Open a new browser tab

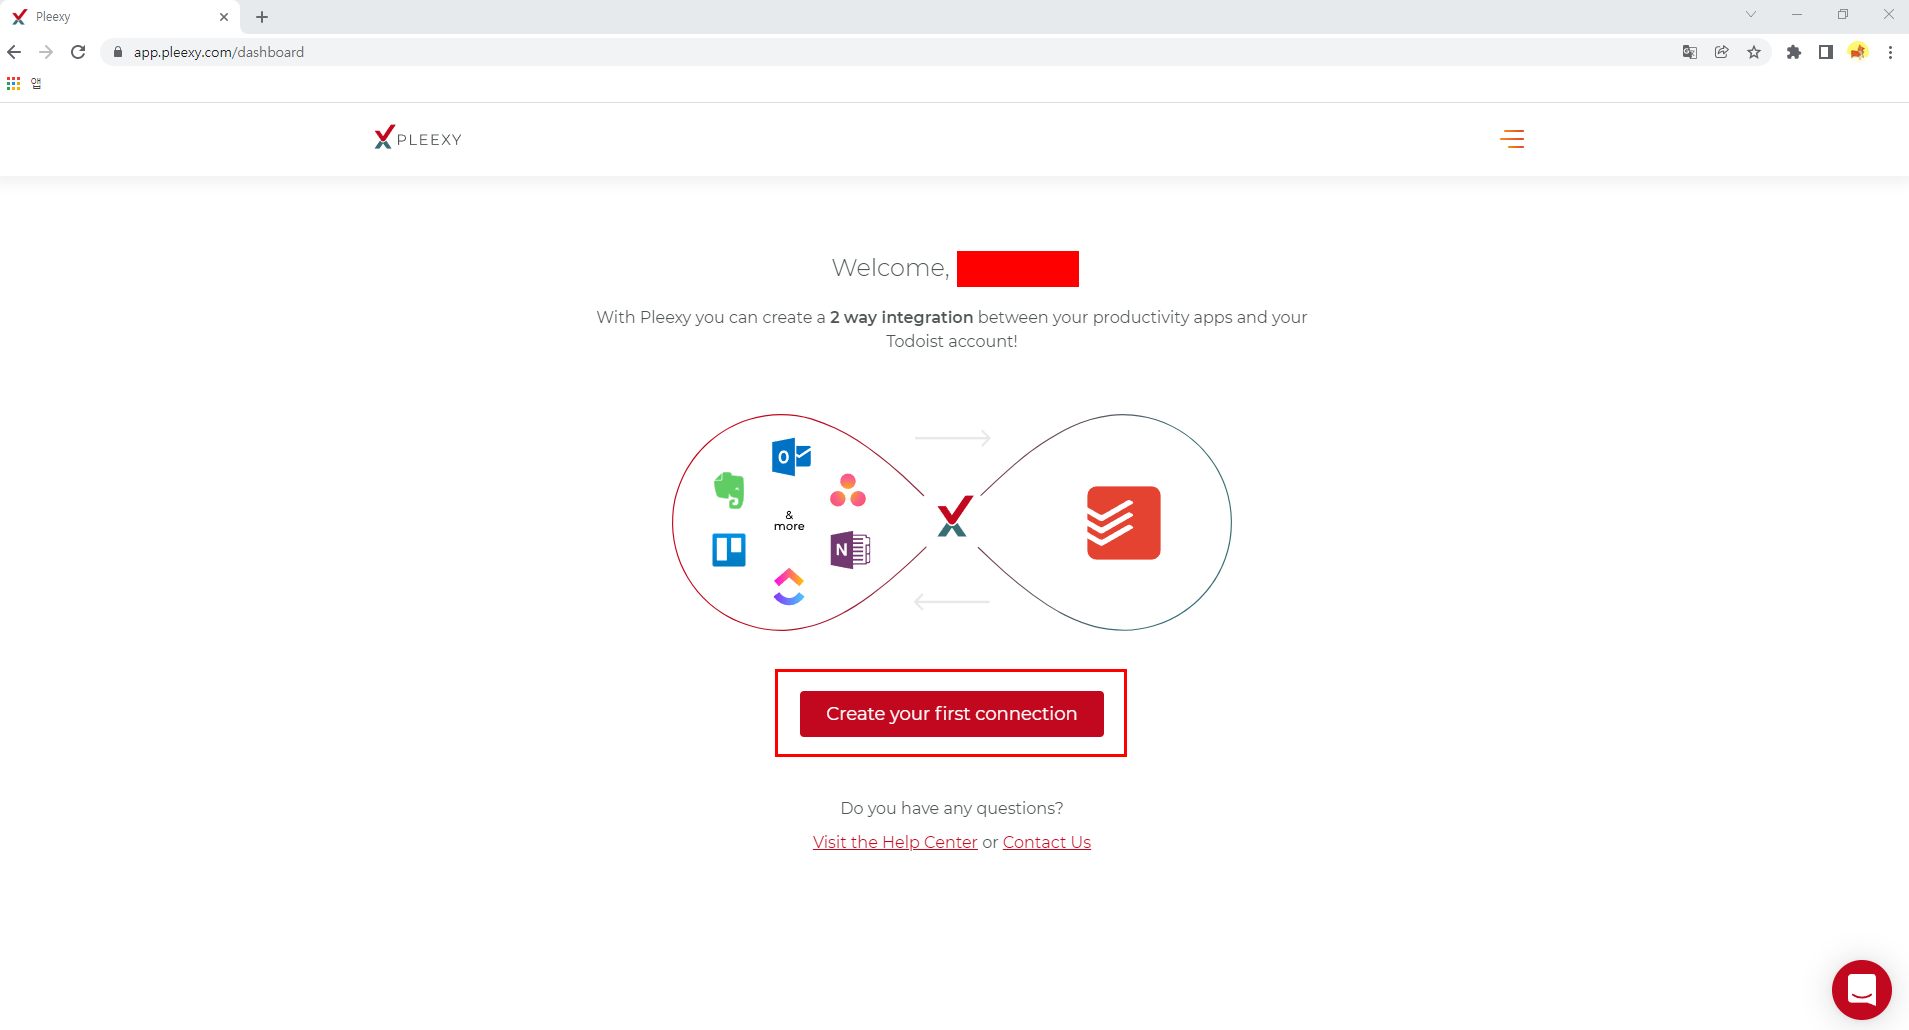pyautogui.click(x=262, y=17)
